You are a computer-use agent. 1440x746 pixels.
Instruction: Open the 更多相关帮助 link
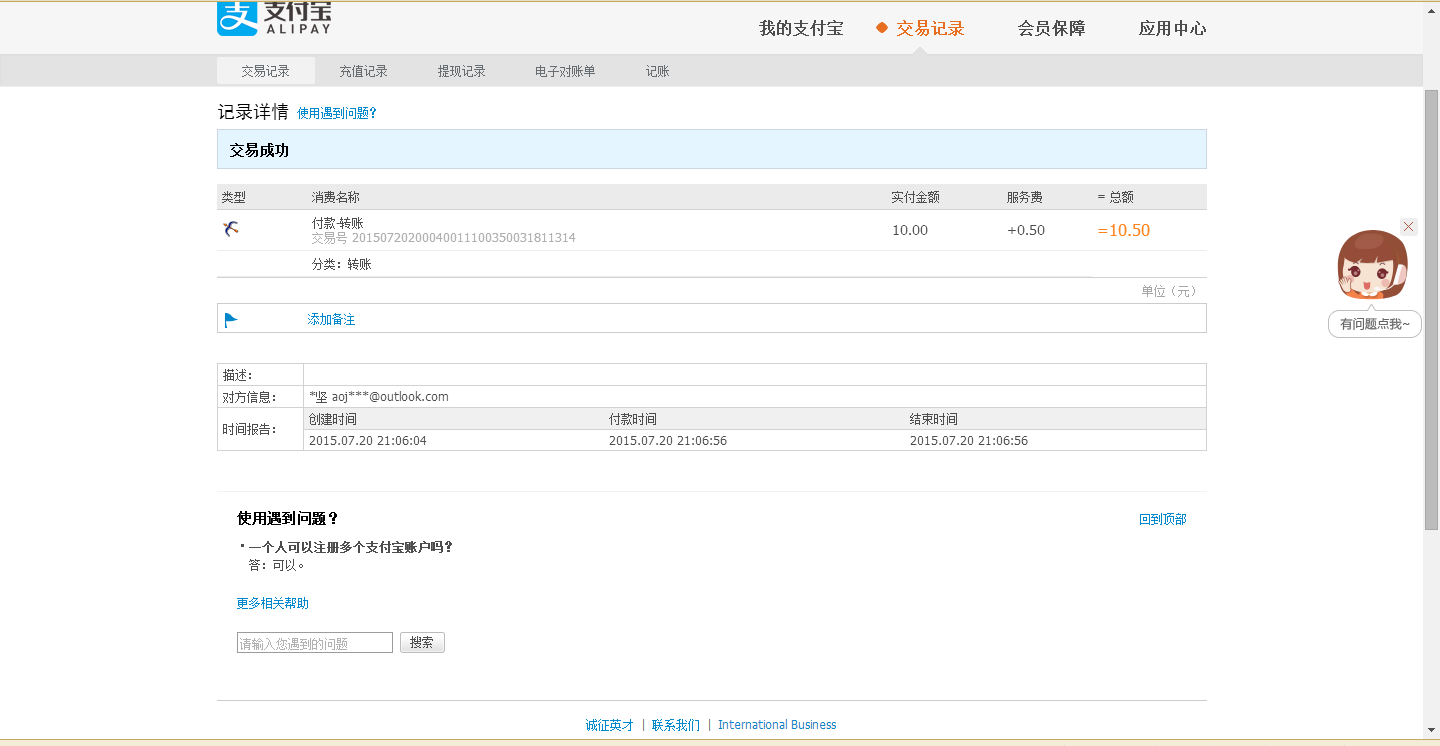click(x=272, y=604)
